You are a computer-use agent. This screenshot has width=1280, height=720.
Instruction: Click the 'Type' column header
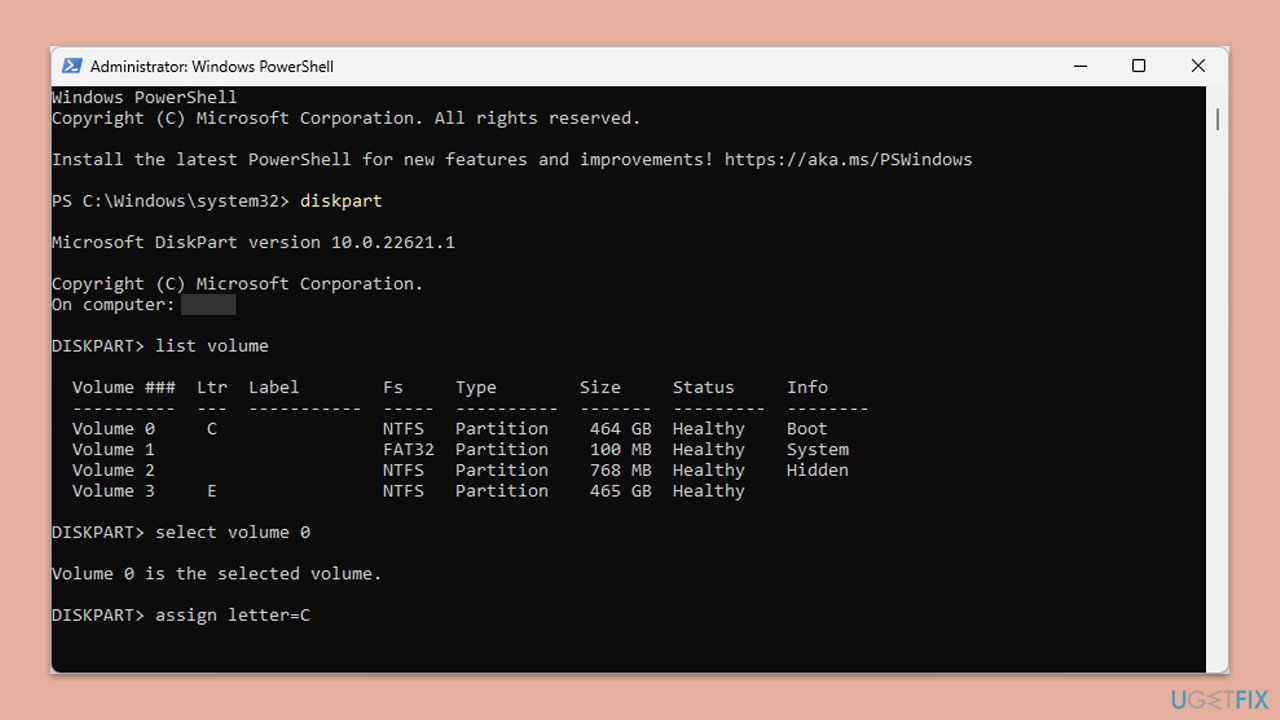[x=476, y=387]
